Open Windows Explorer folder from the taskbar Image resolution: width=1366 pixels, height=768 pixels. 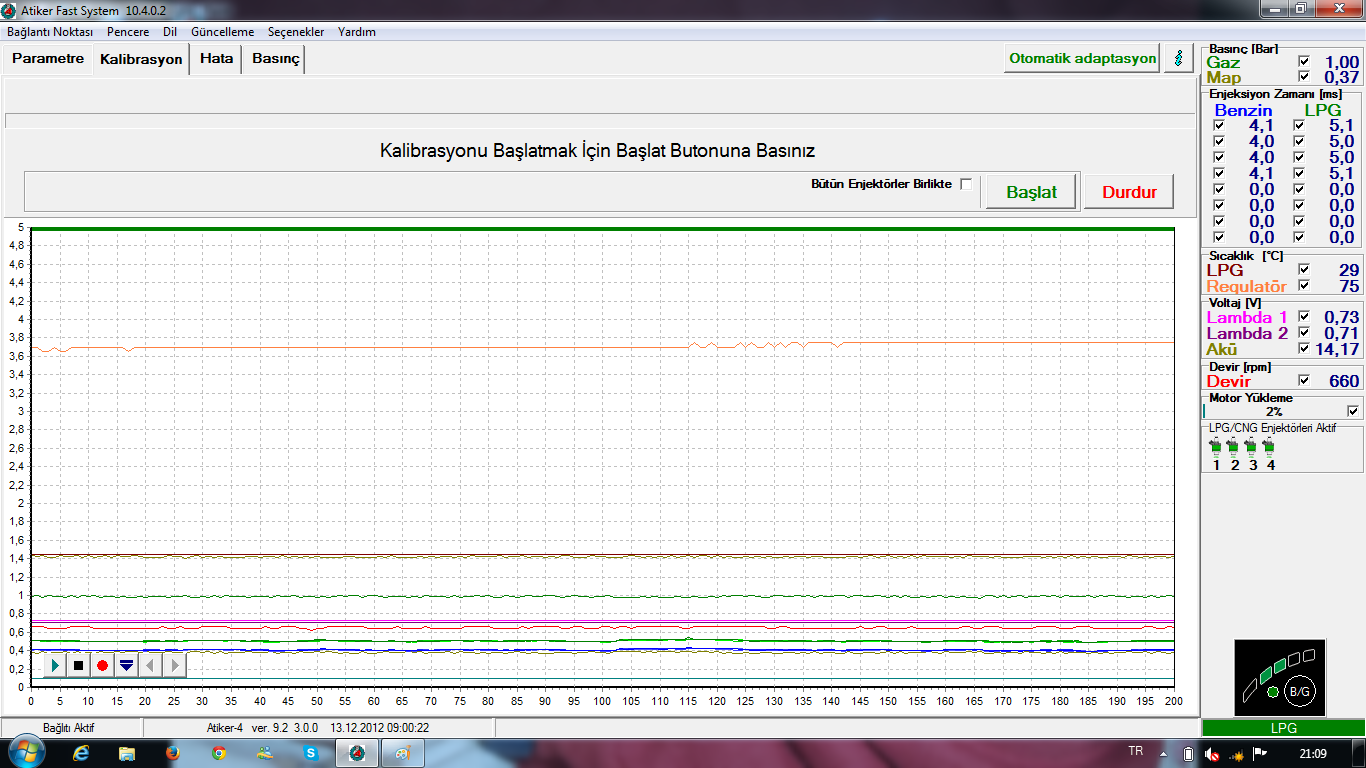coord(127,753)
